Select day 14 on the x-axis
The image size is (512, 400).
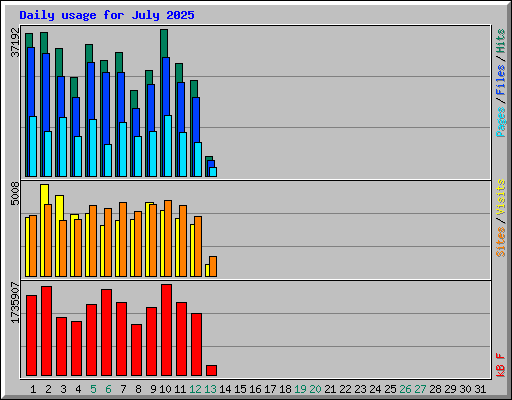click(225, 389)
